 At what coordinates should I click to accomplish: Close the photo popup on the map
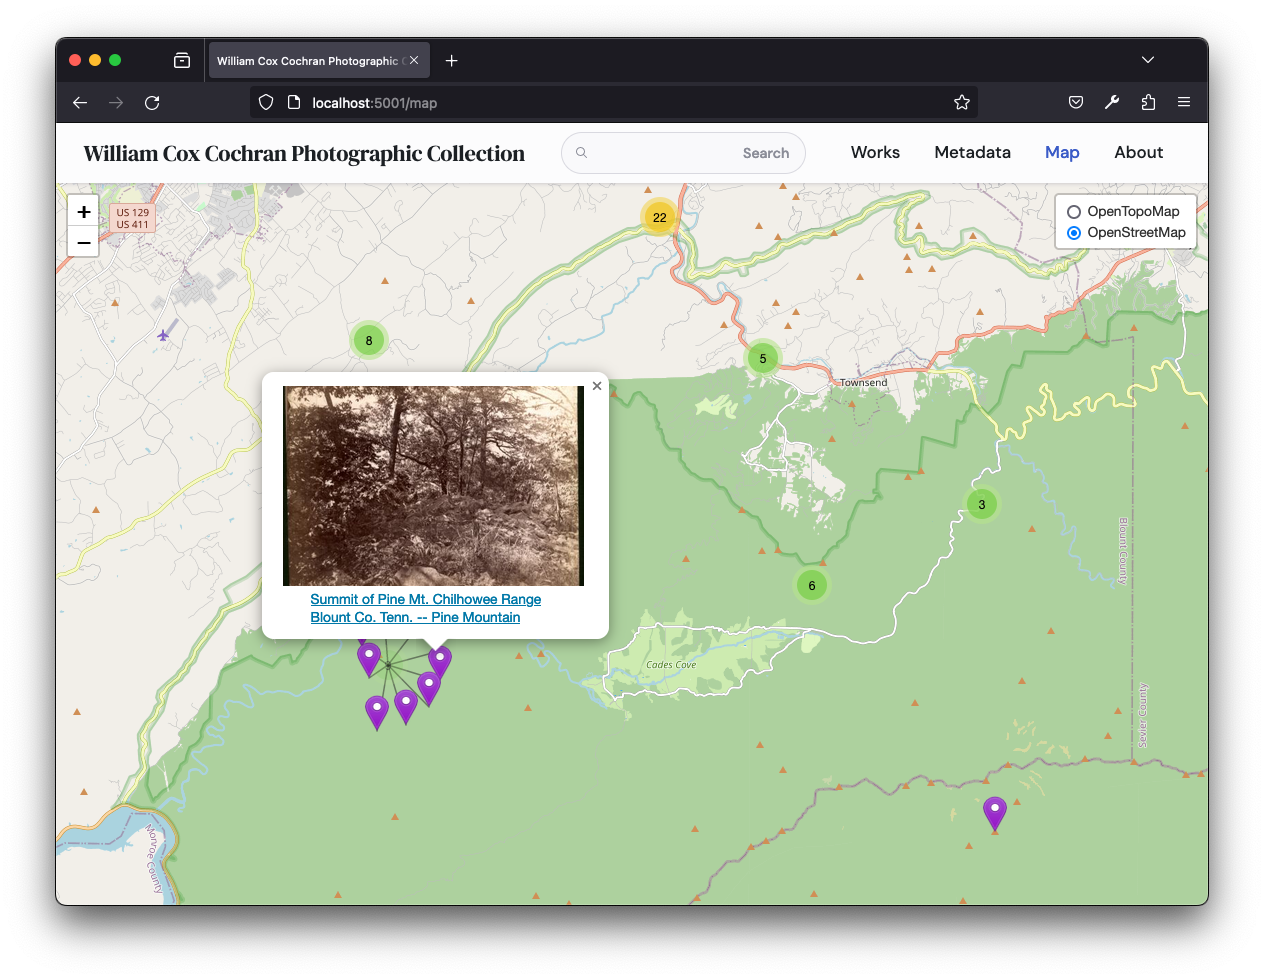(x=597, y=386)
